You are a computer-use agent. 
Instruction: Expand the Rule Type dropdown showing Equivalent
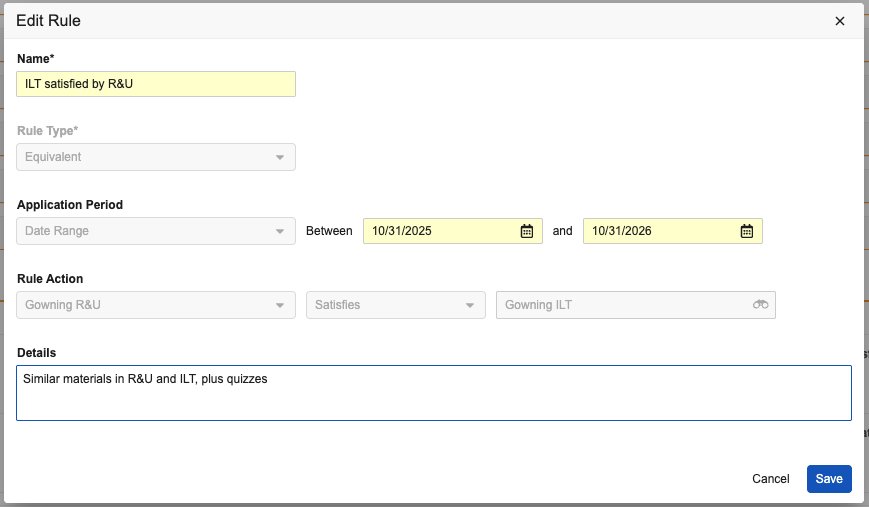coord(156,157)
